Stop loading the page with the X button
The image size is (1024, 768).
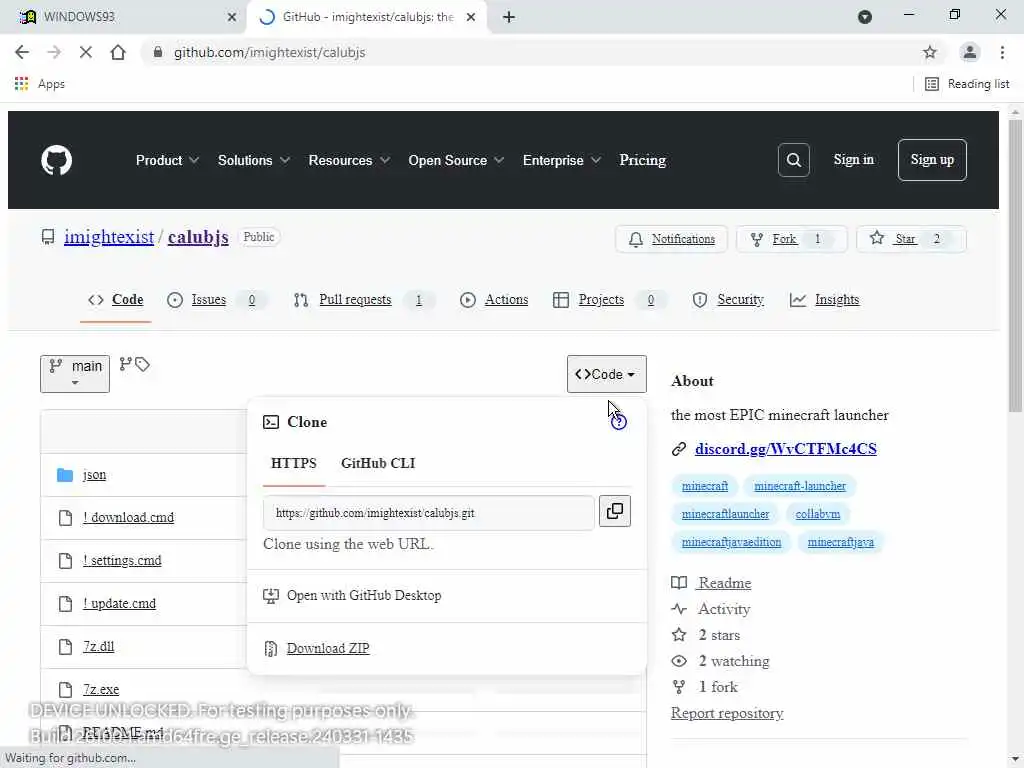pyautogui.click(x=86, y=52)
